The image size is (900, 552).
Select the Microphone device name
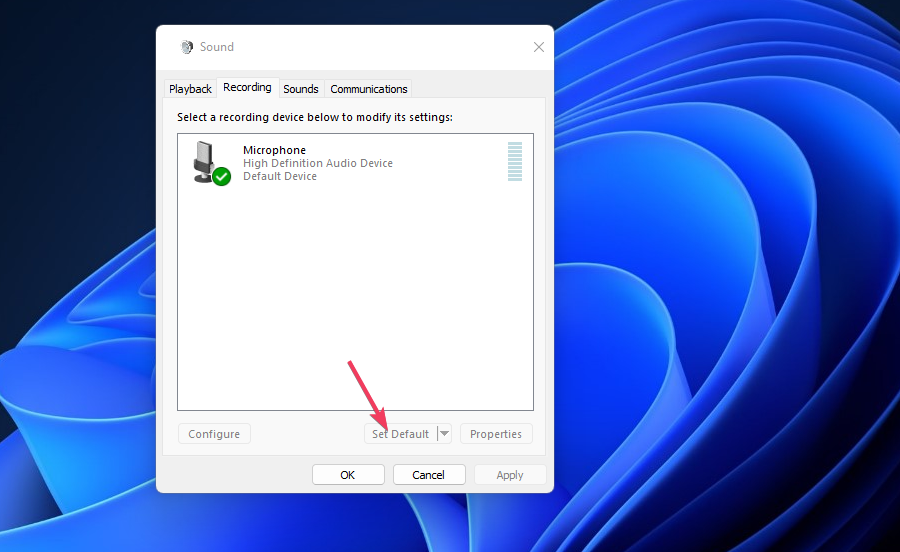[x=274, y=150]
